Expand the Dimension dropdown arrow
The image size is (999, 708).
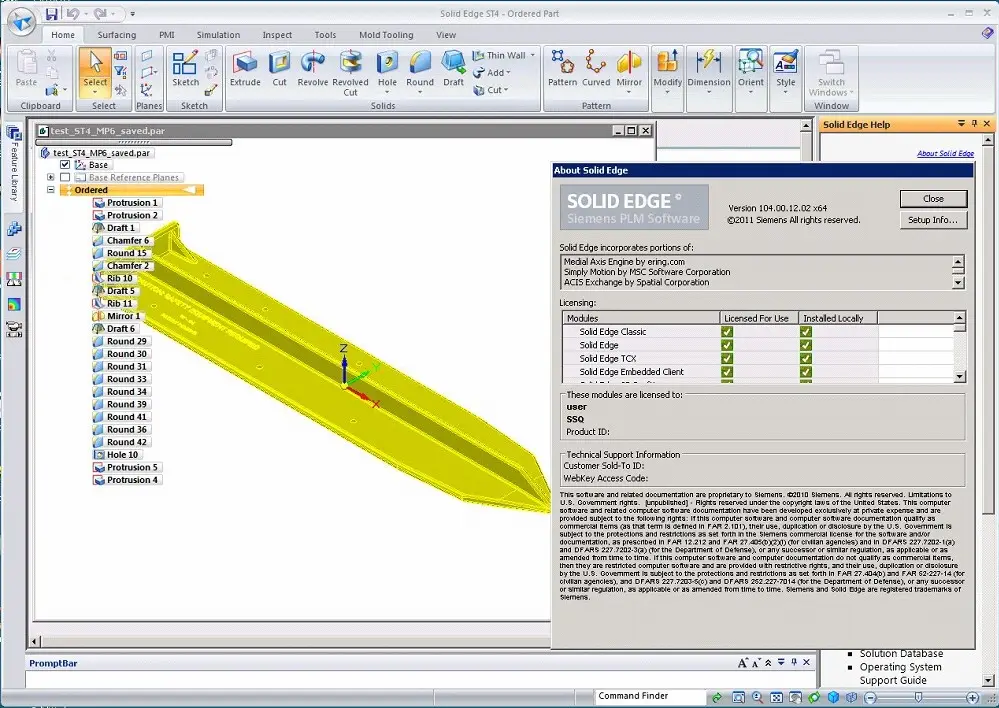click(x=708, y=92)
